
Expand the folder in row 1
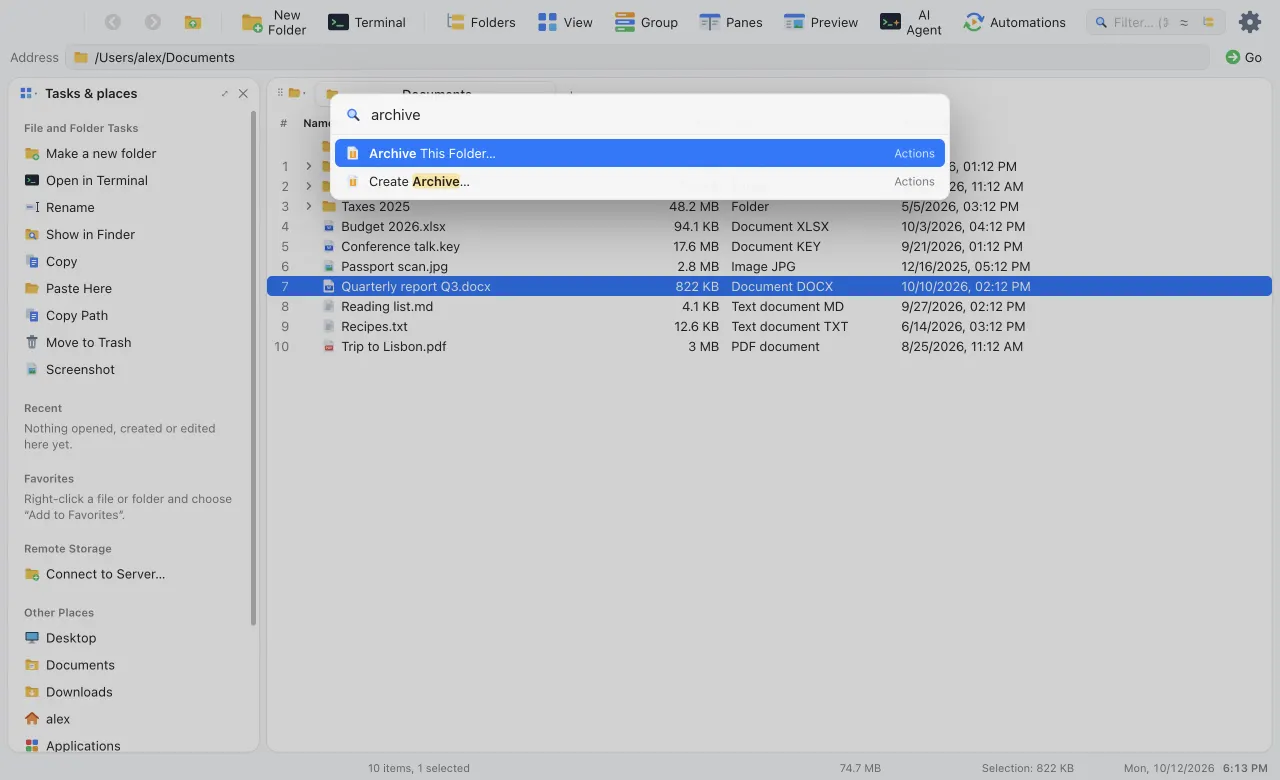click(x=309, y=166)
